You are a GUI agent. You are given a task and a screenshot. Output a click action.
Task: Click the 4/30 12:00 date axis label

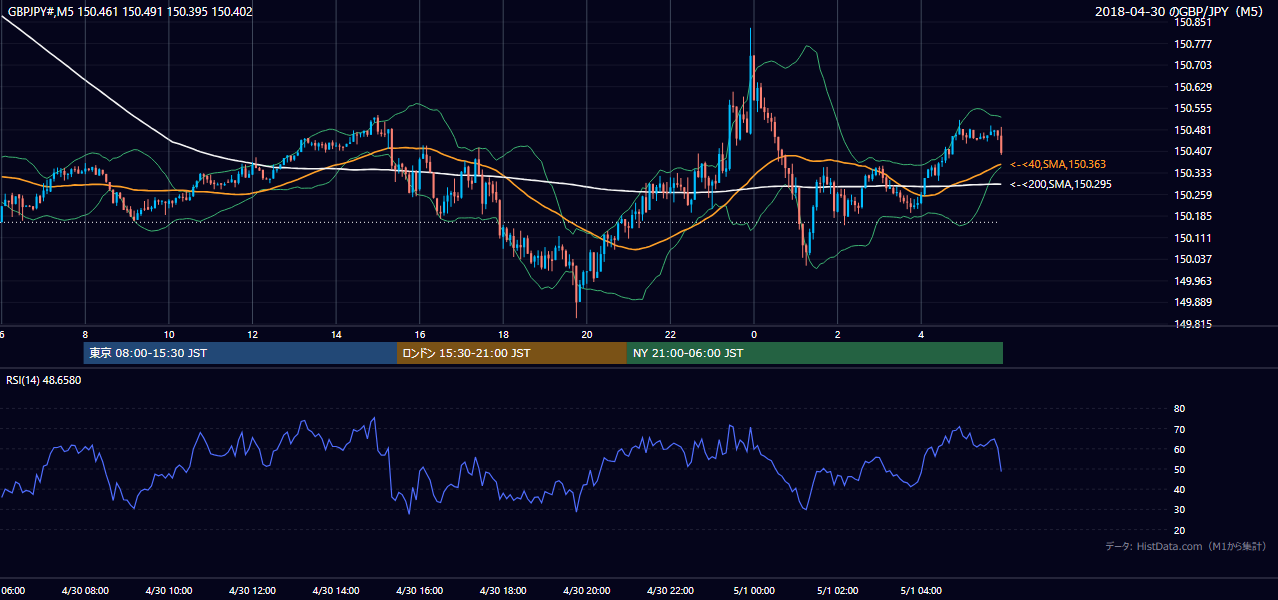click(x=252, y=591)
